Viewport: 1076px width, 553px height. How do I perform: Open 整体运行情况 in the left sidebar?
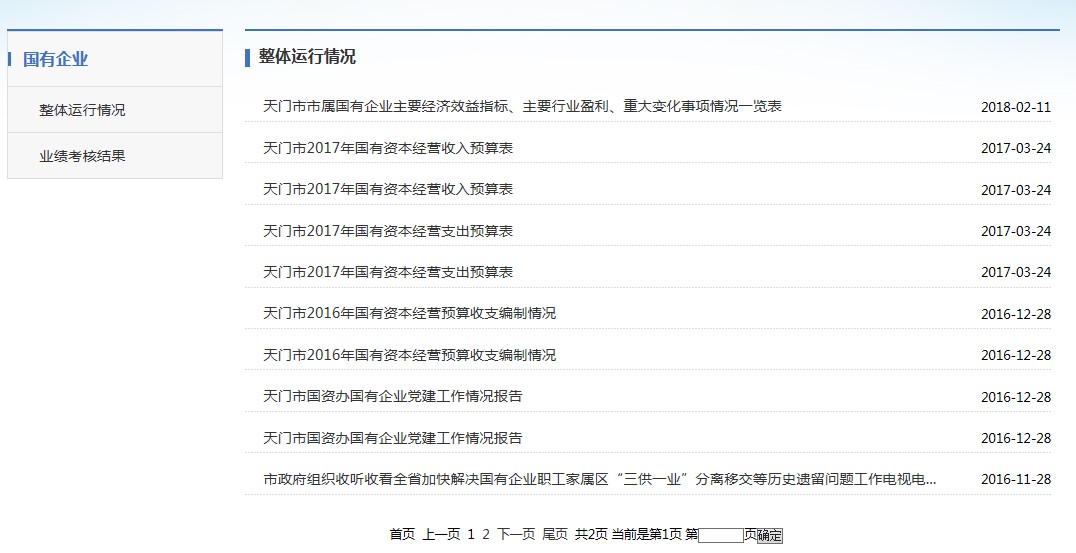coord(82,110)
